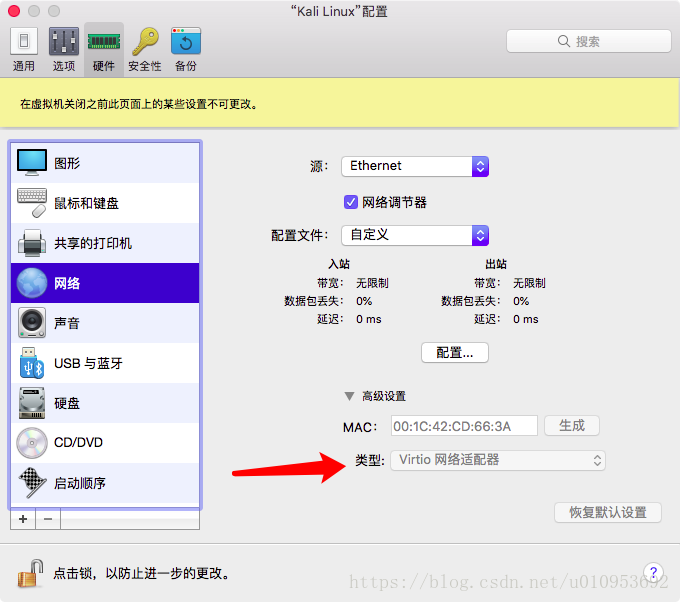Screen dimensions: 680x602
Task: Select 硬盘 label in hardware list
Action: [67, 403]
